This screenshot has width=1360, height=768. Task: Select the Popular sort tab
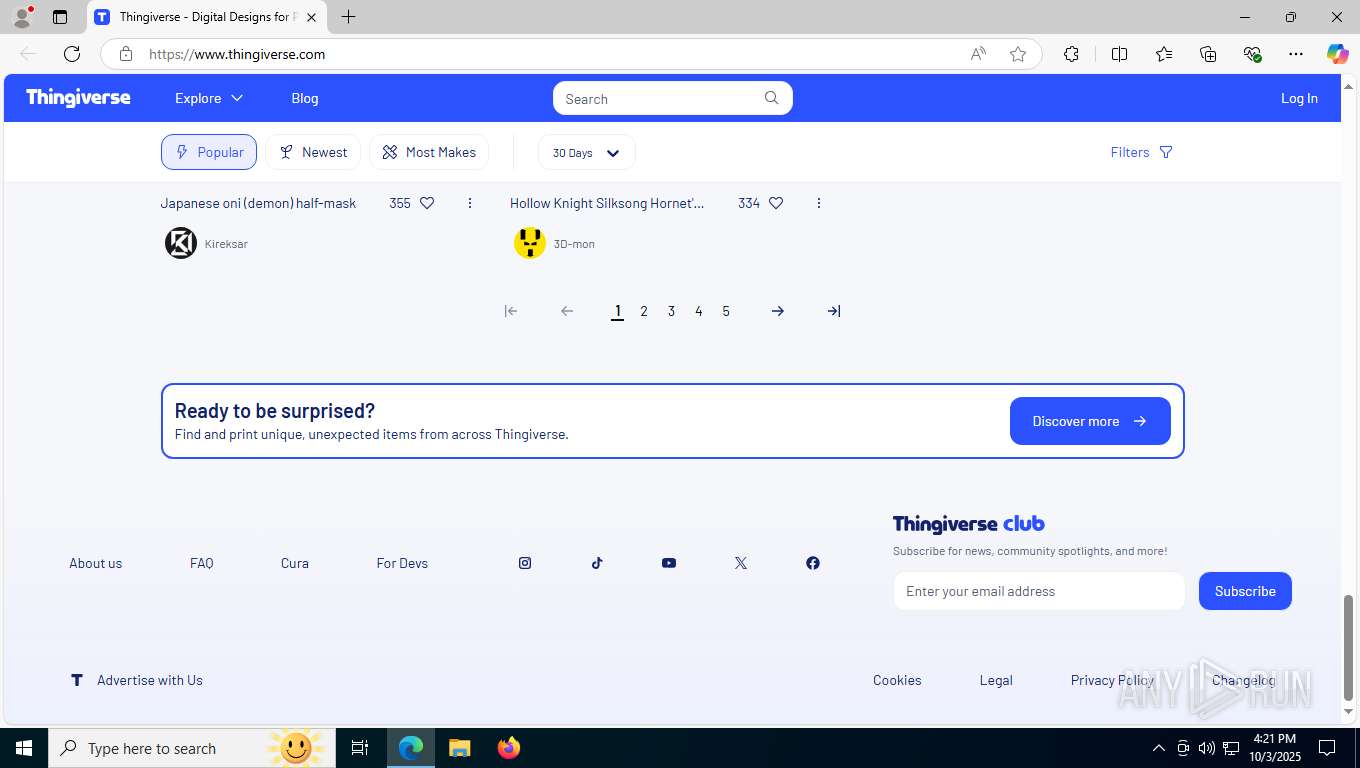tap(209, 152)
